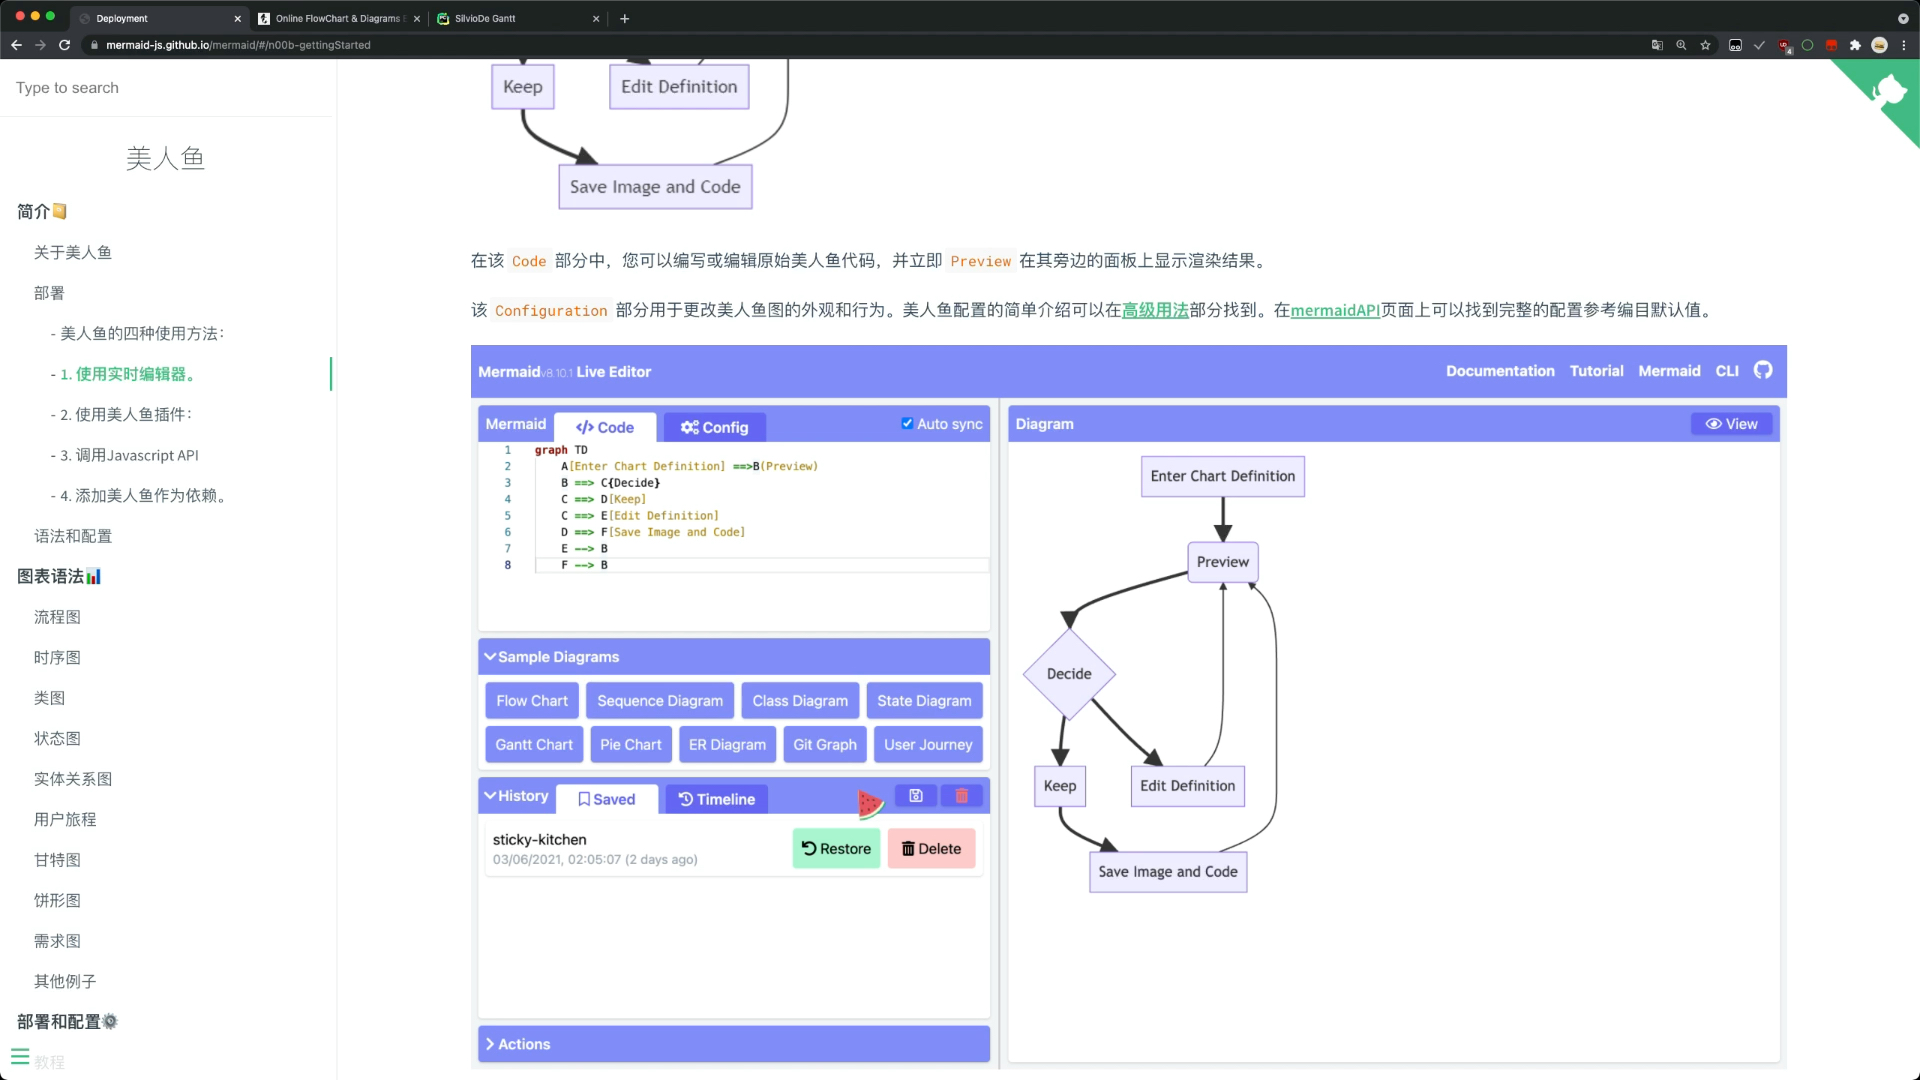Open the Google Translate icon in address bar
1920x1080 pixels.
(x=1657, y=45)
